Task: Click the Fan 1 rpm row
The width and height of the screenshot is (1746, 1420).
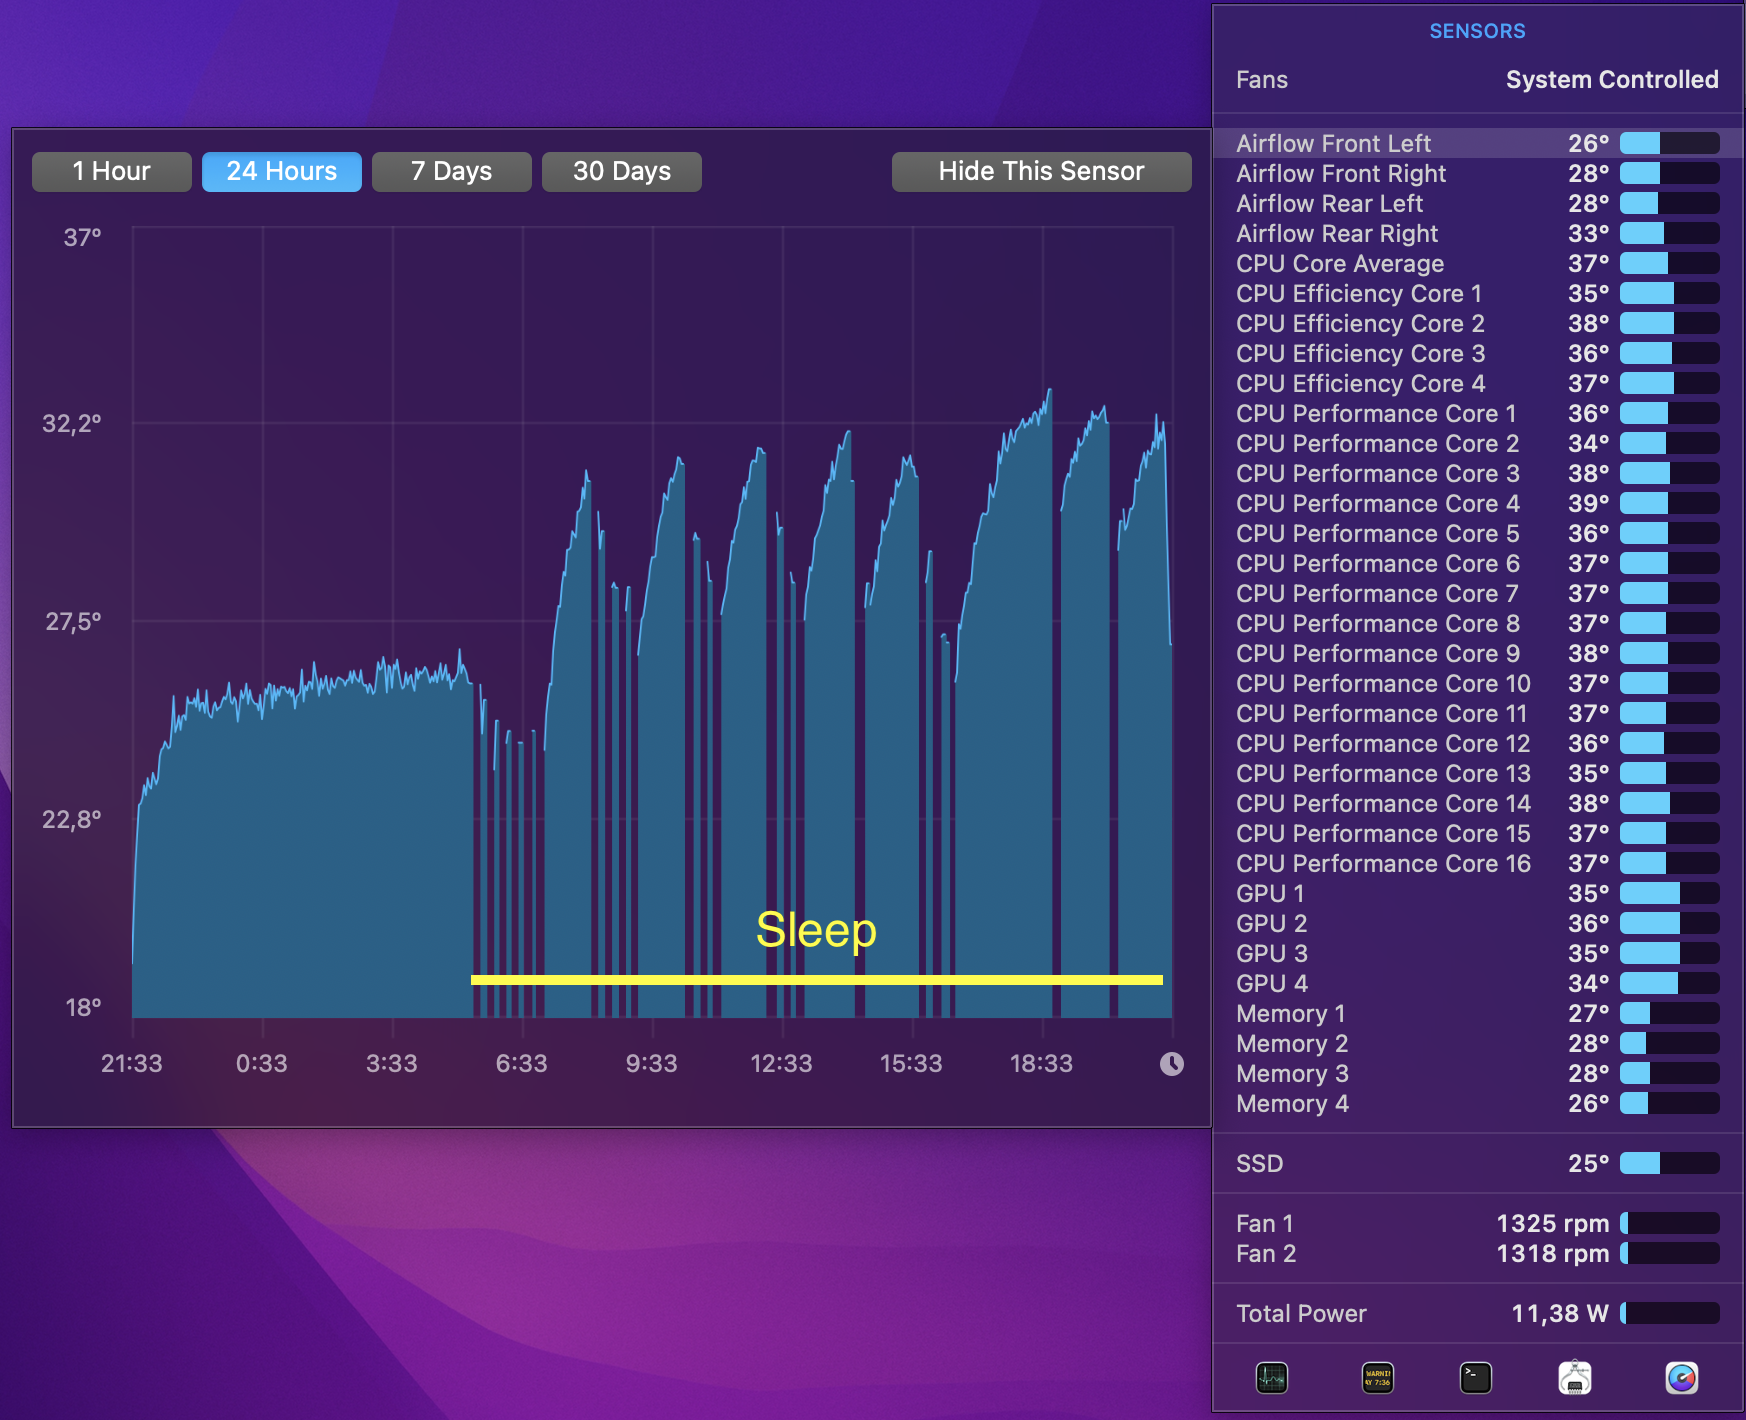Action: pos(1477,1223)
